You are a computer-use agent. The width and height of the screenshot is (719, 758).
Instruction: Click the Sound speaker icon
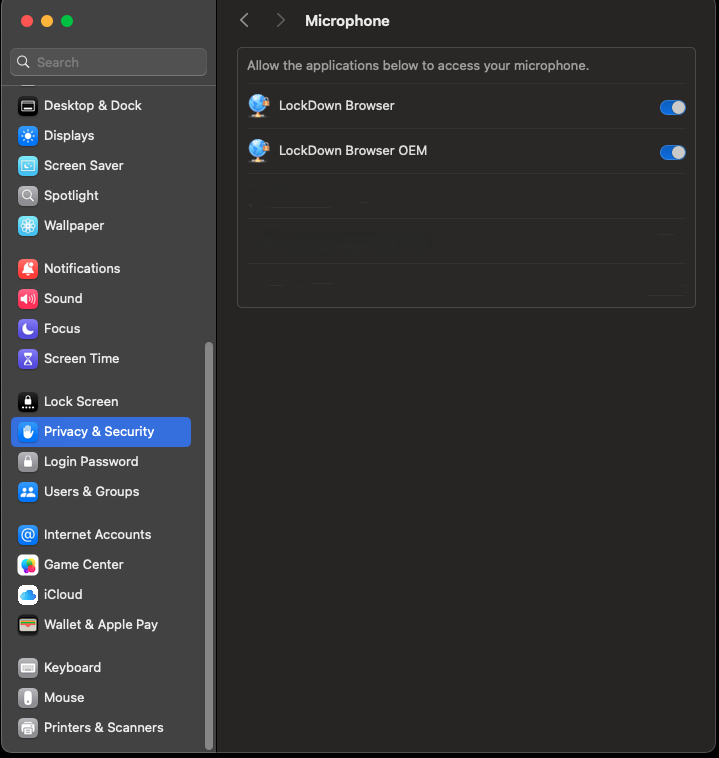[28, 299]
